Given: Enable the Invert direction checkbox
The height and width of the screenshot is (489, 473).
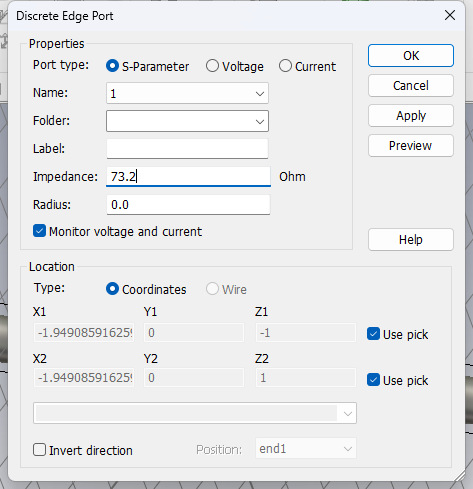Looking at the screenshot, I should tap(39, 450).
